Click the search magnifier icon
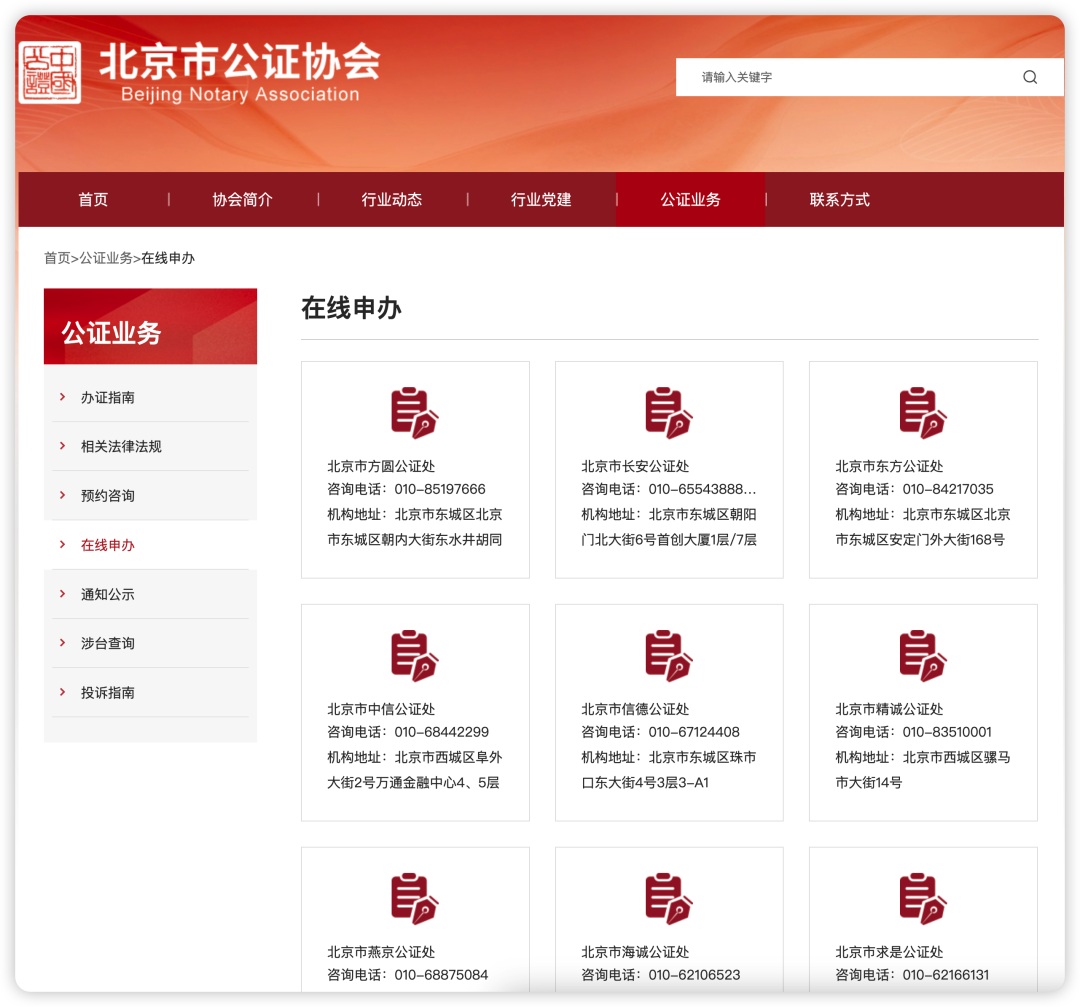 (1030, 77)
